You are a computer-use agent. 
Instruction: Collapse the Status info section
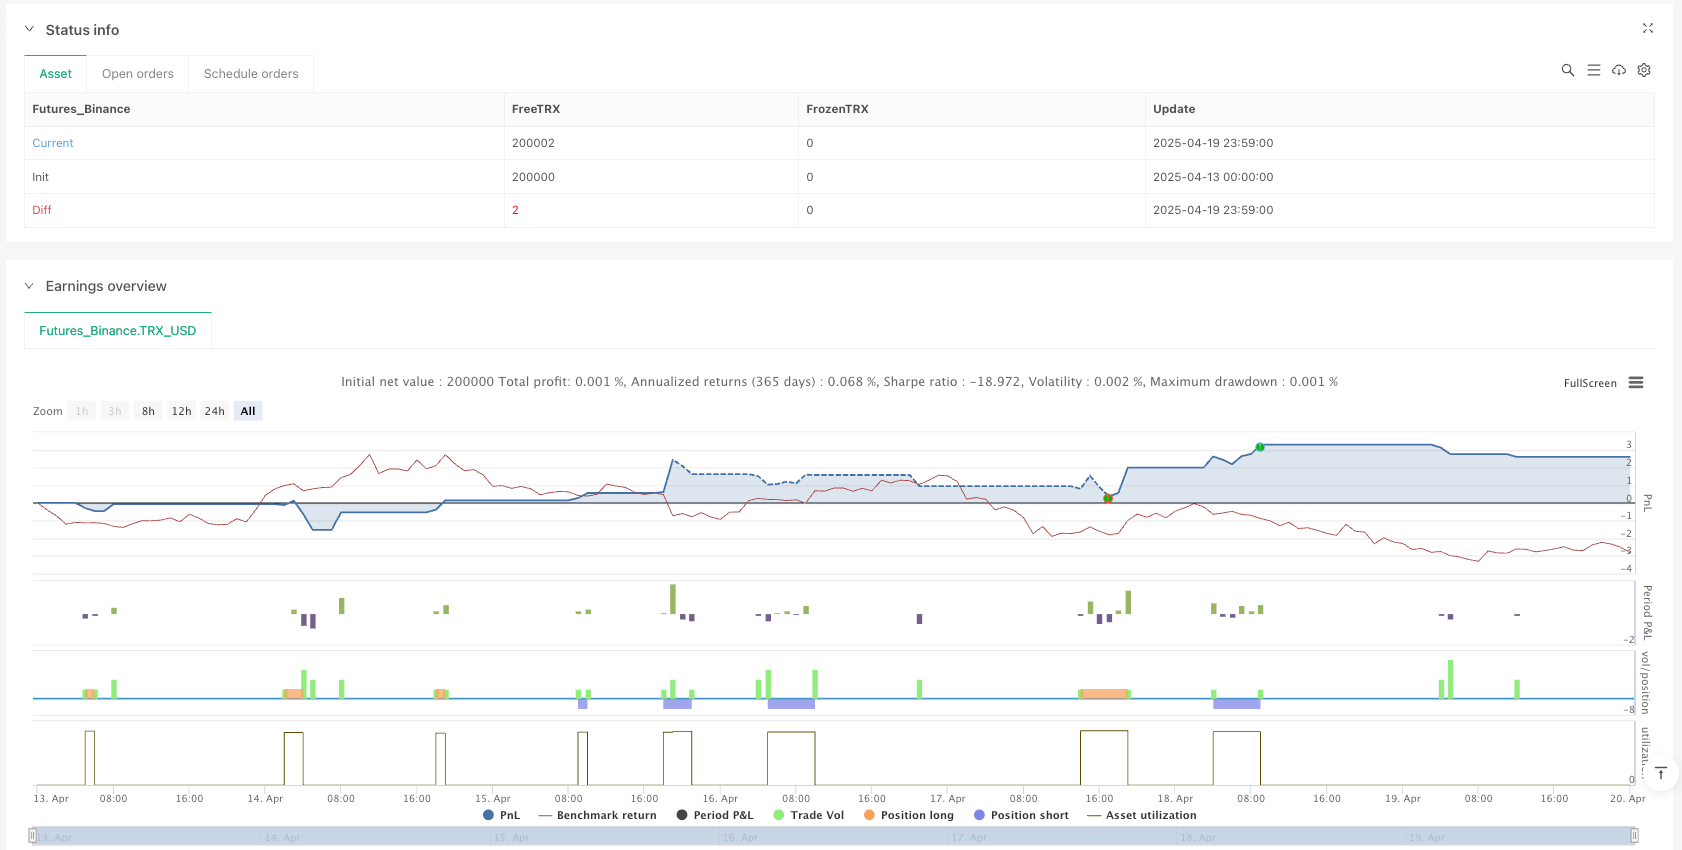point(29,30)
